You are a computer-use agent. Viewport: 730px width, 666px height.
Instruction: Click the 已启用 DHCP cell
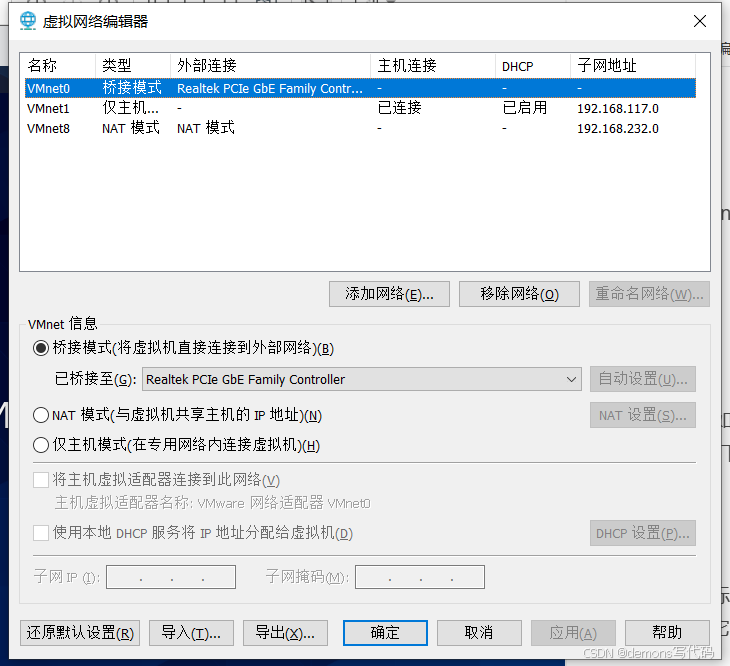525,108
